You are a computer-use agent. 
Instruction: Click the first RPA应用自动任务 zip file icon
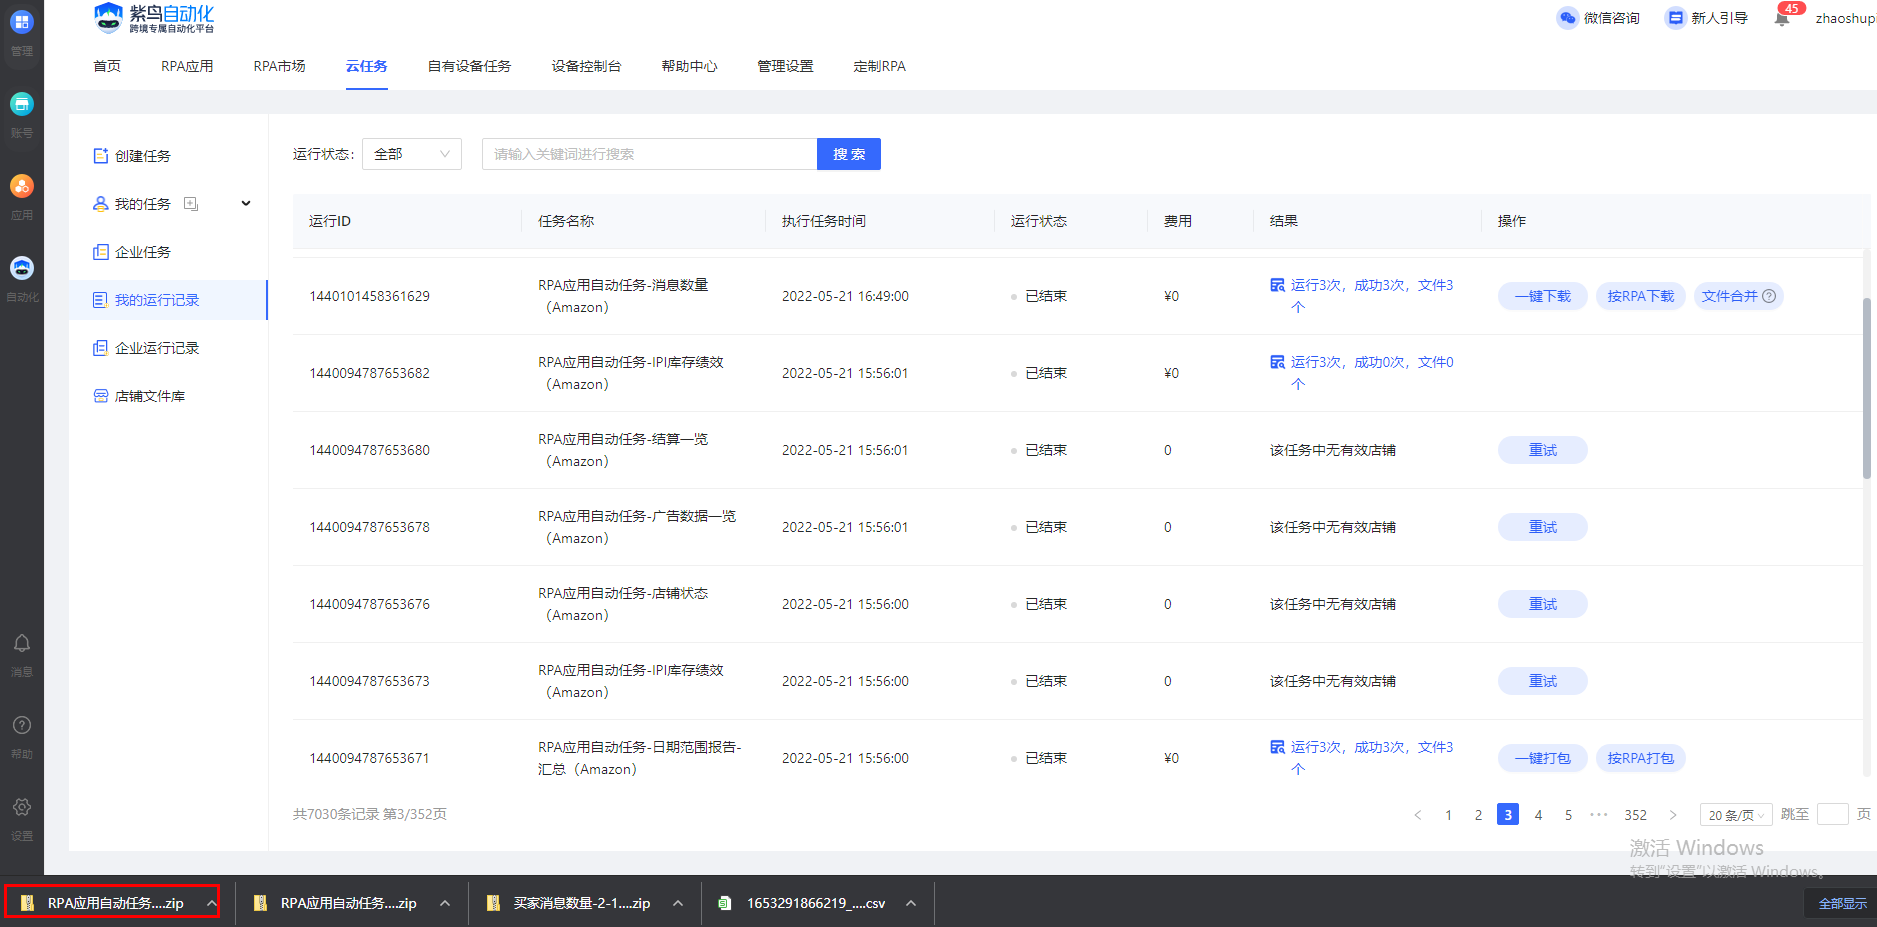tap(27, 903)
